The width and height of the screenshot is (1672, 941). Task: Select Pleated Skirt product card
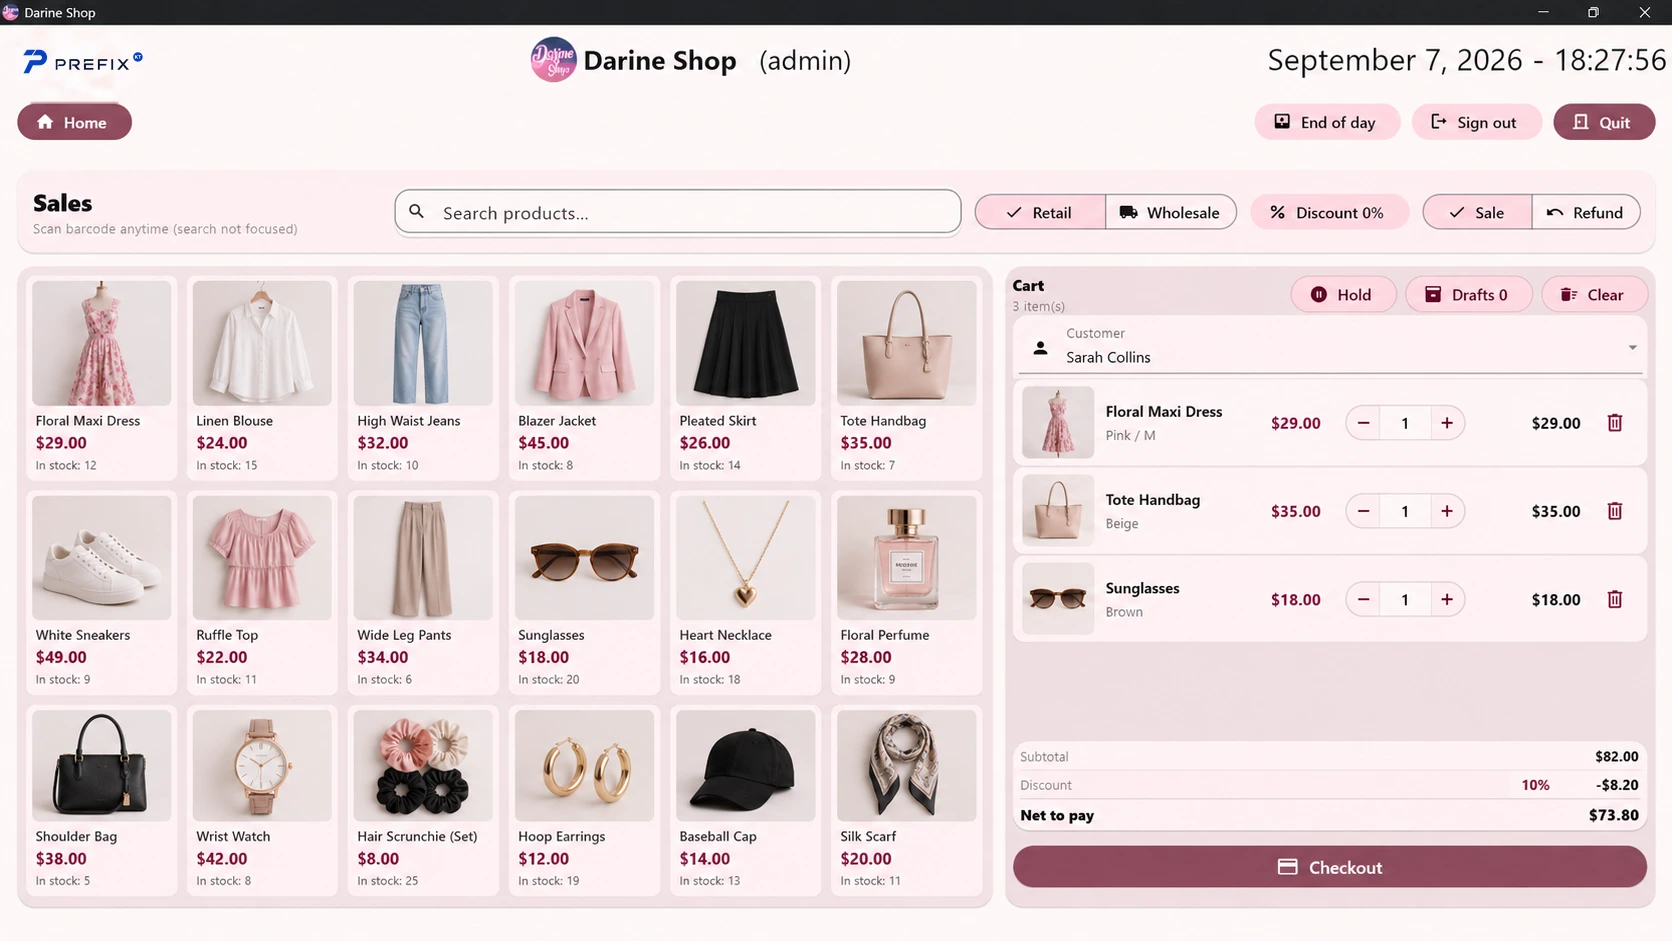pos(745,377)
